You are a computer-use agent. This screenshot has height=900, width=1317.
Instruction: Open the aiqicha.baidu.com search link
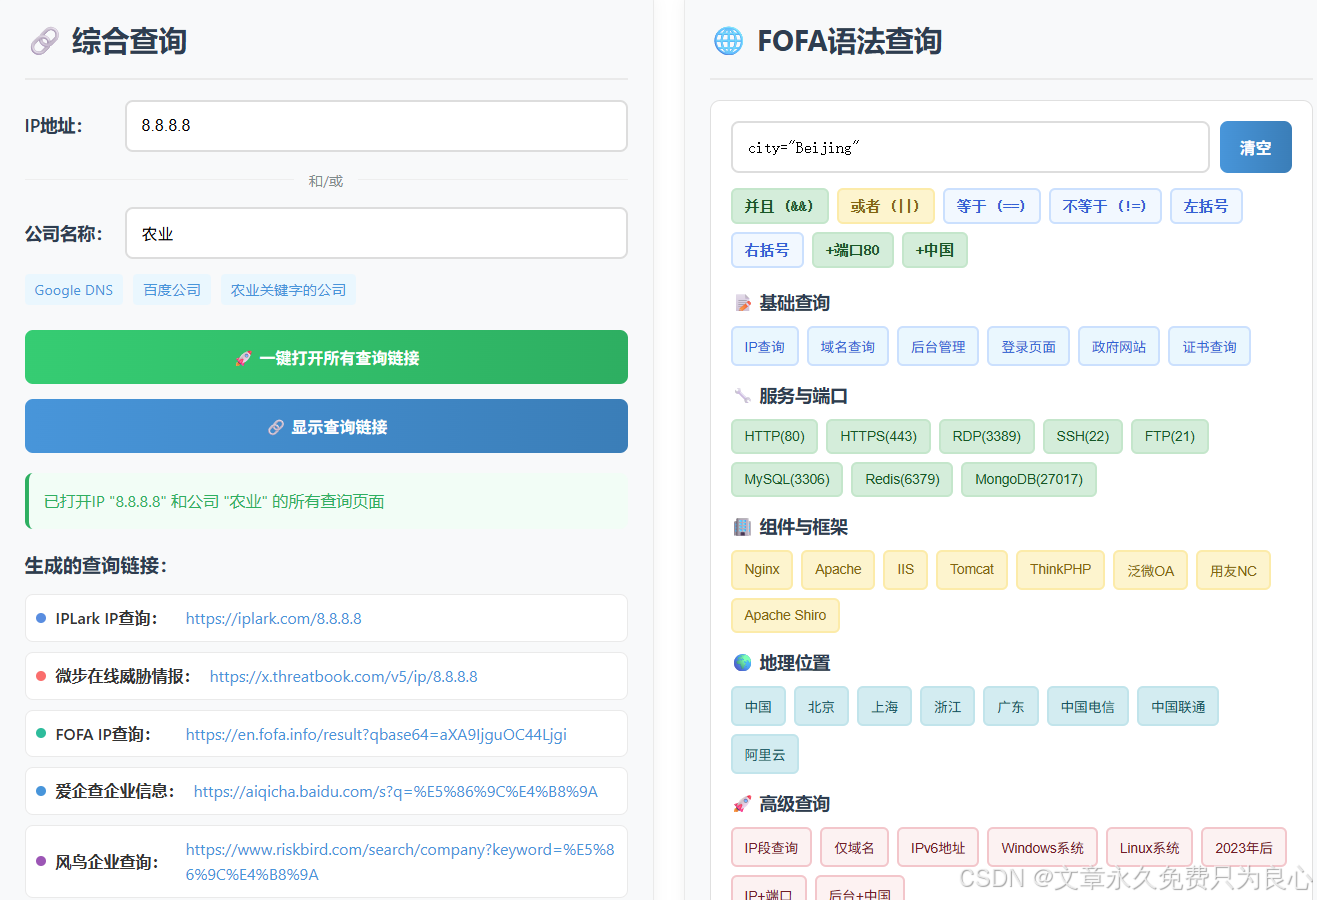click(x=396, y=792)
